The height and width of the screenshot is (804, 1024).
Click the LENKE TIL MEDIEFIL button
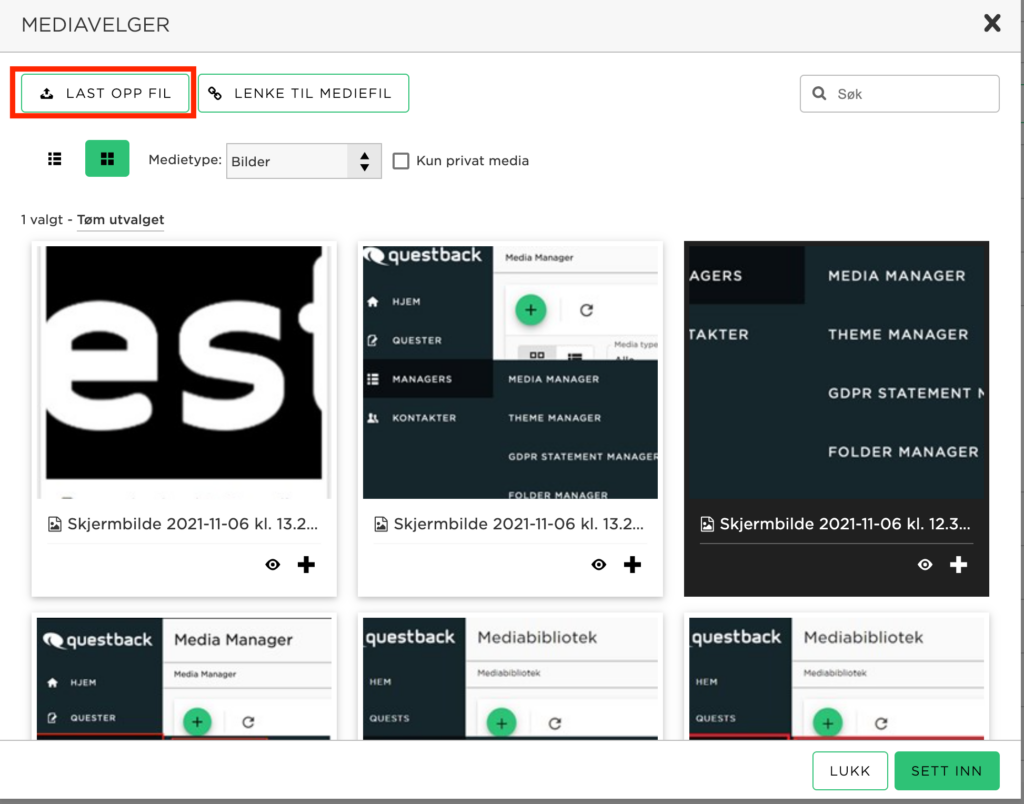click(x=304, y=93)
